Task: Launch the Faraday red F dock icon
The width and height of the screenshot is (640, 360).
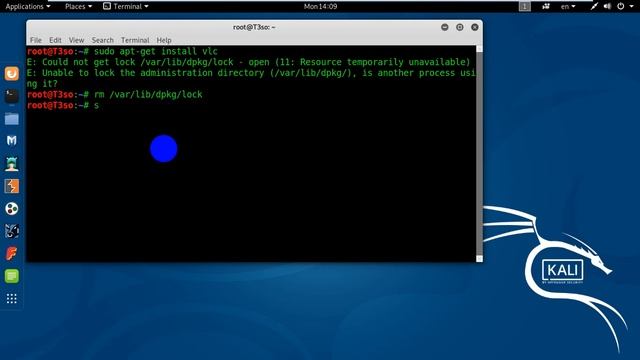Action: 11,253
